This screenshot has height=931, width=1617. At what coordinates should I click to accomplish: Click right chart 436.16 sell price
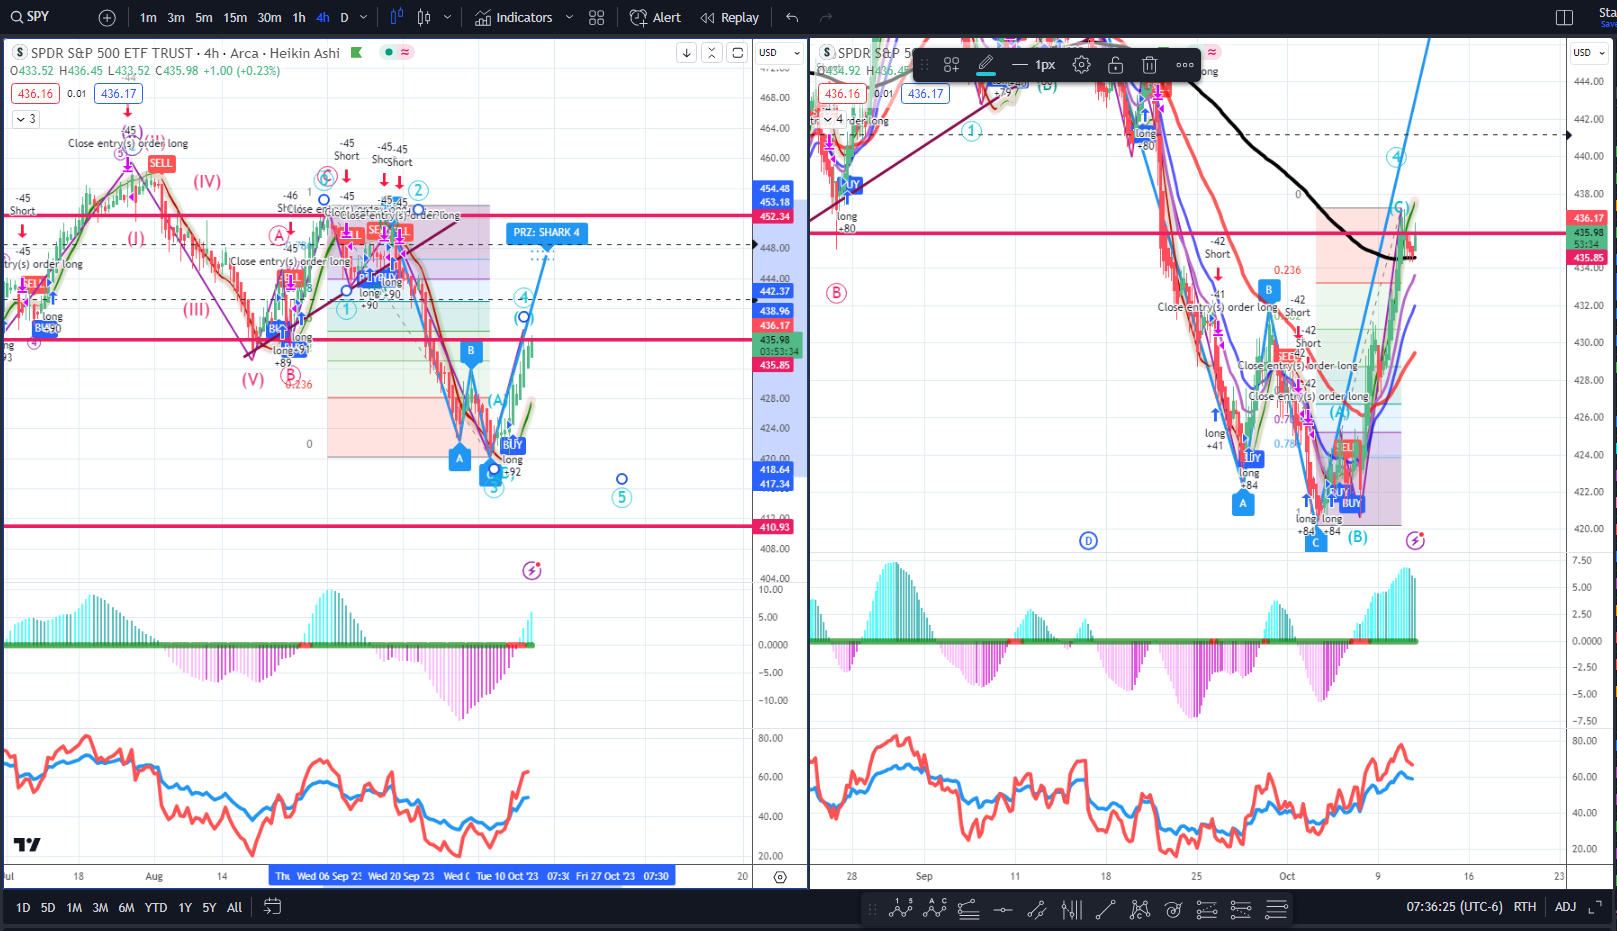(x=842, y=94)
